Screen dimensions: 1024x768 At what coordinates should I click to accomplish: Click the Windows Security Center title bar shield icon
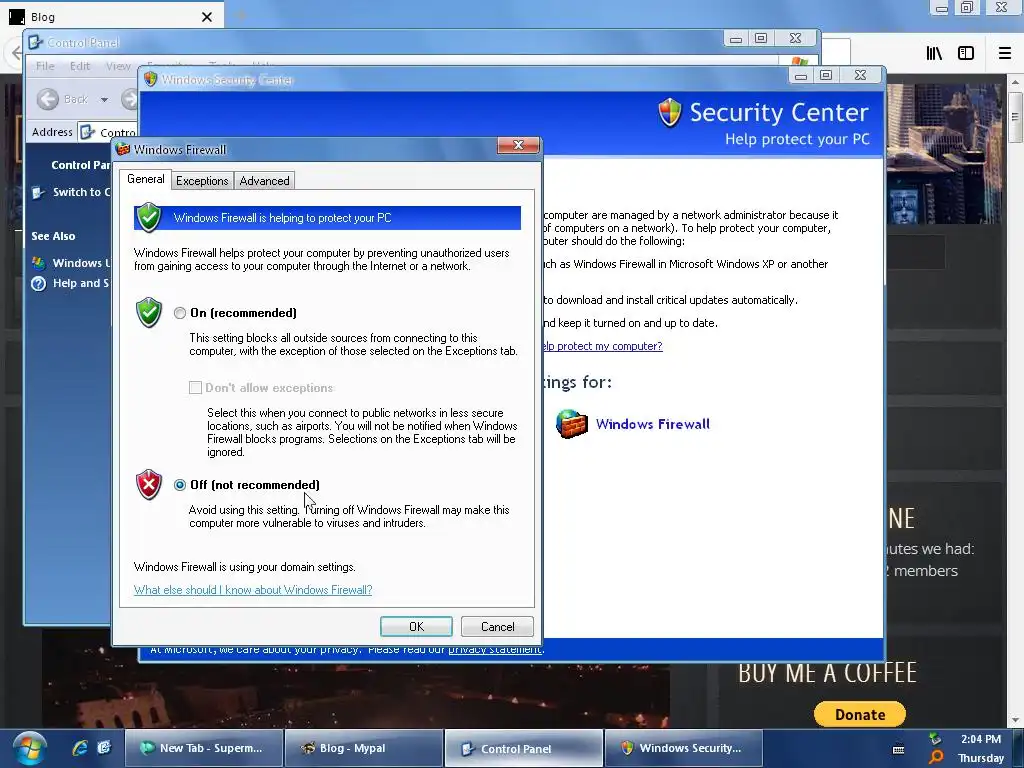point(150,79)
